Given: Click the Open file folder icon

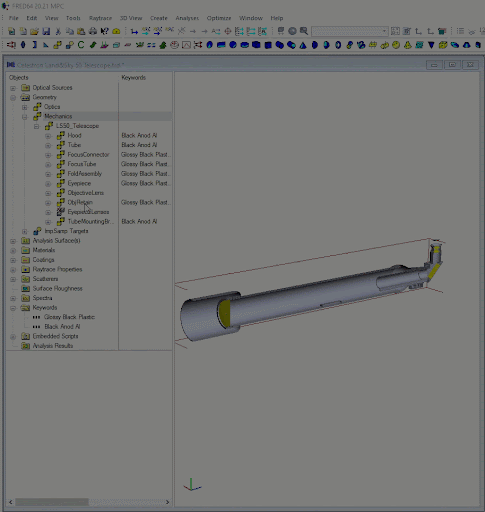Looking at the screenshot, I should (x=34, y=31).
